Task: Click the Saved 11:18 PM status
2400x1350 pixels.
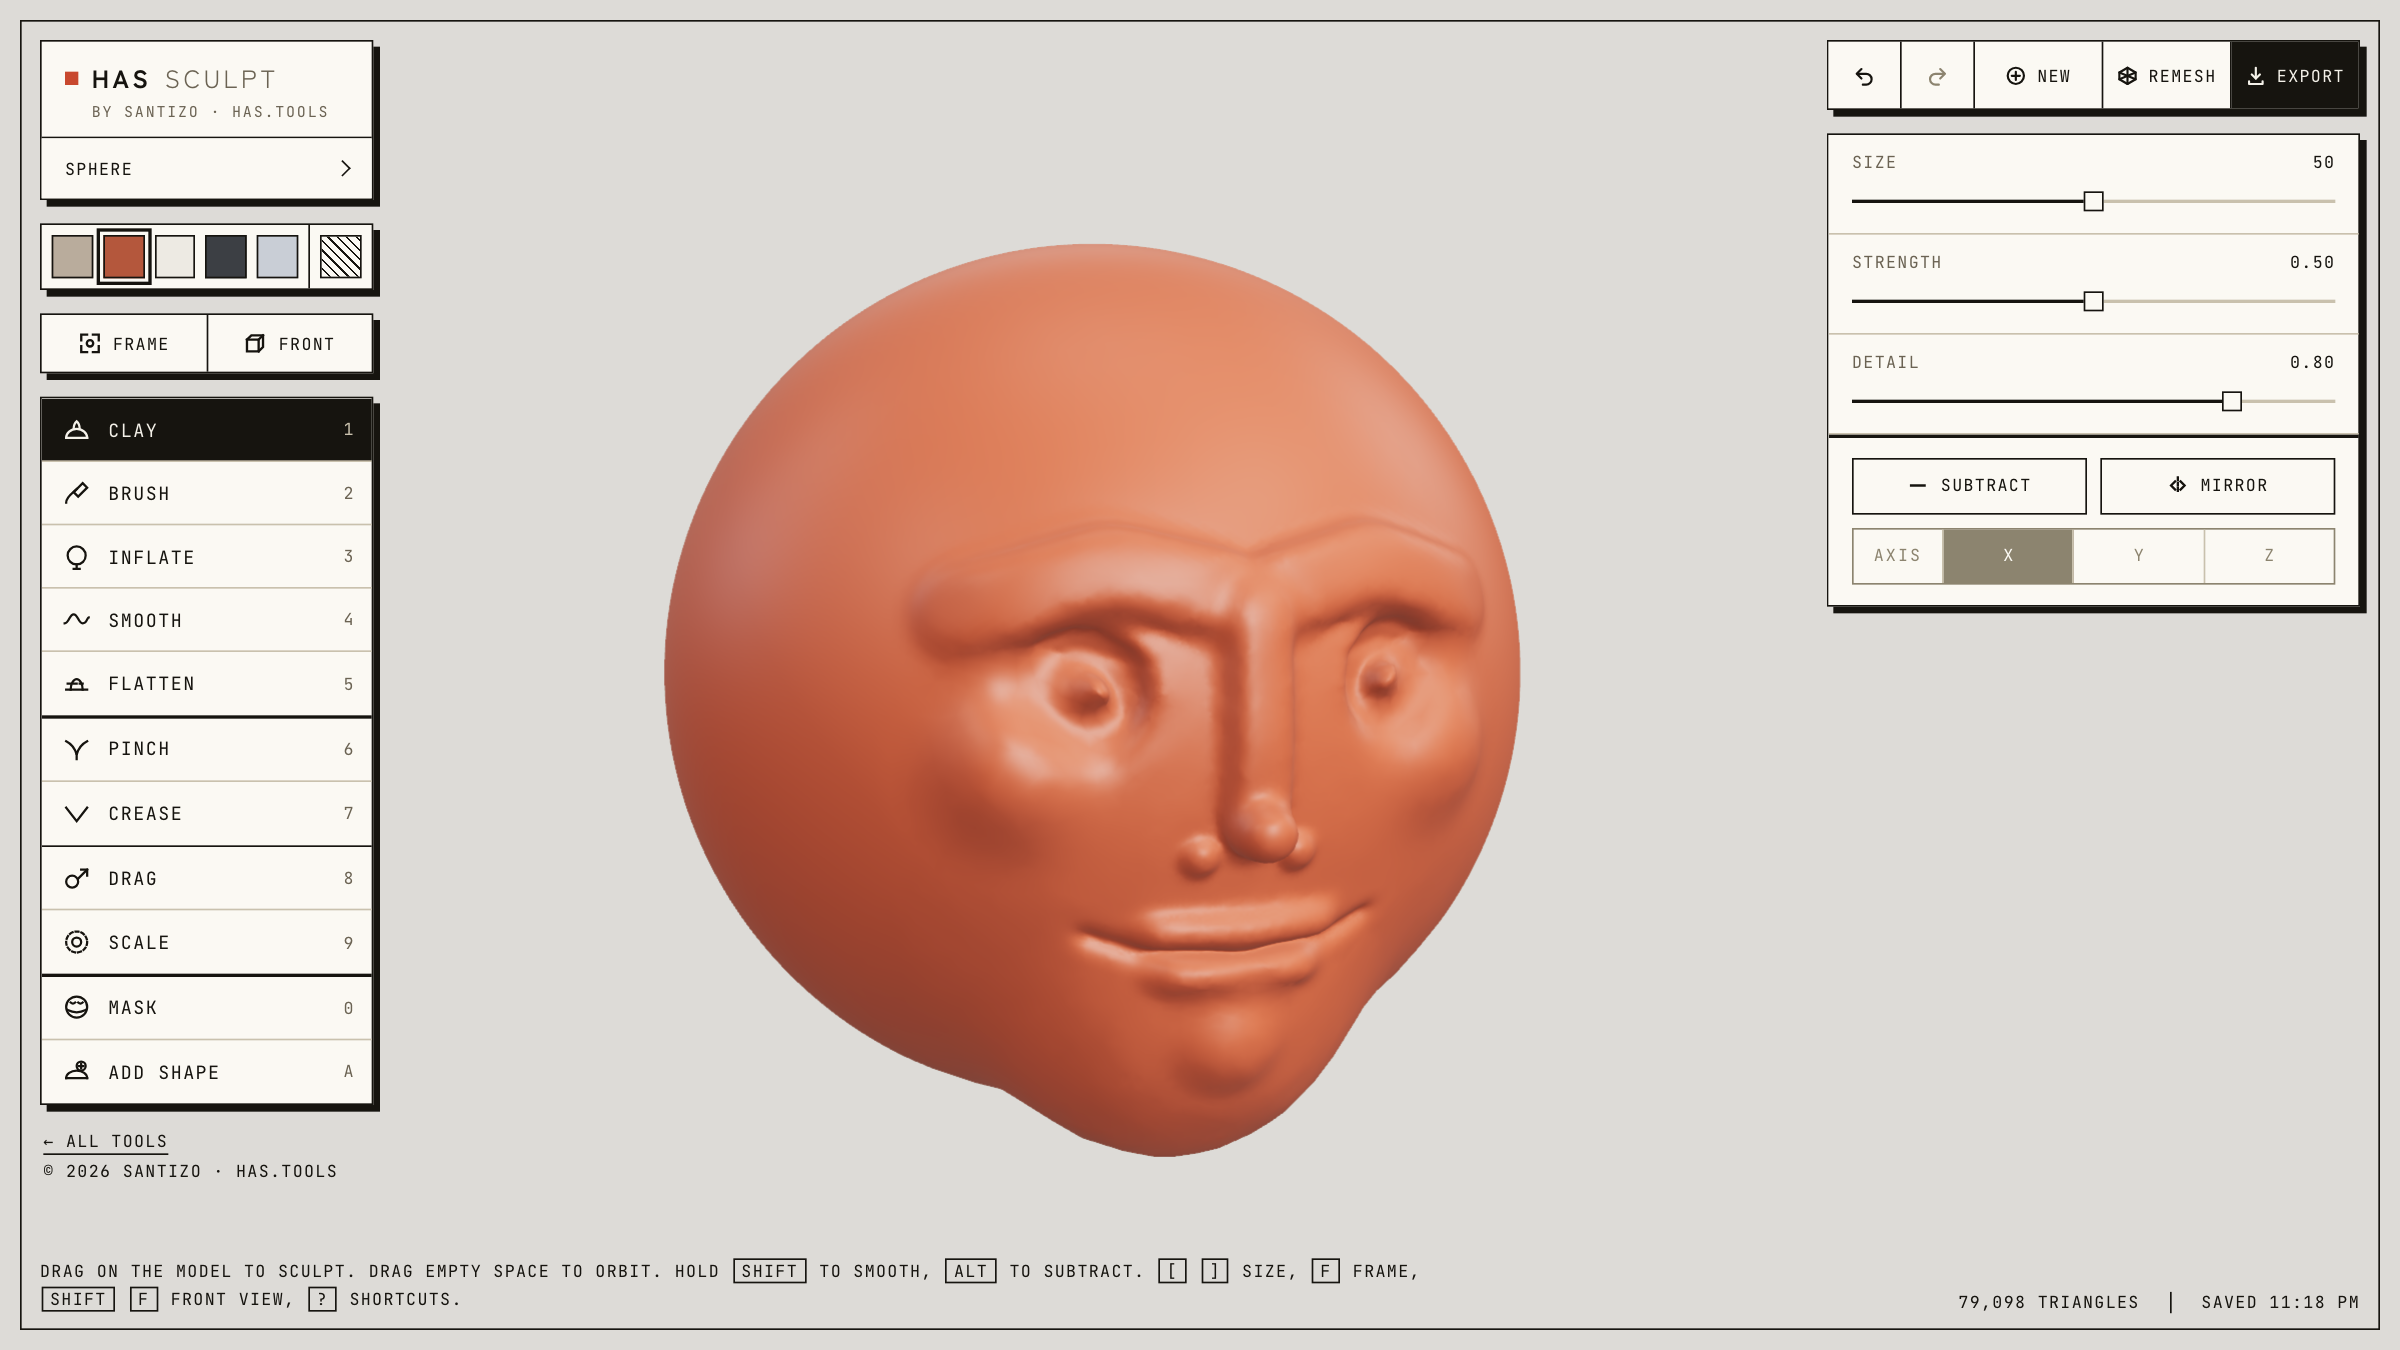Action: [x=2280, y=1302]
